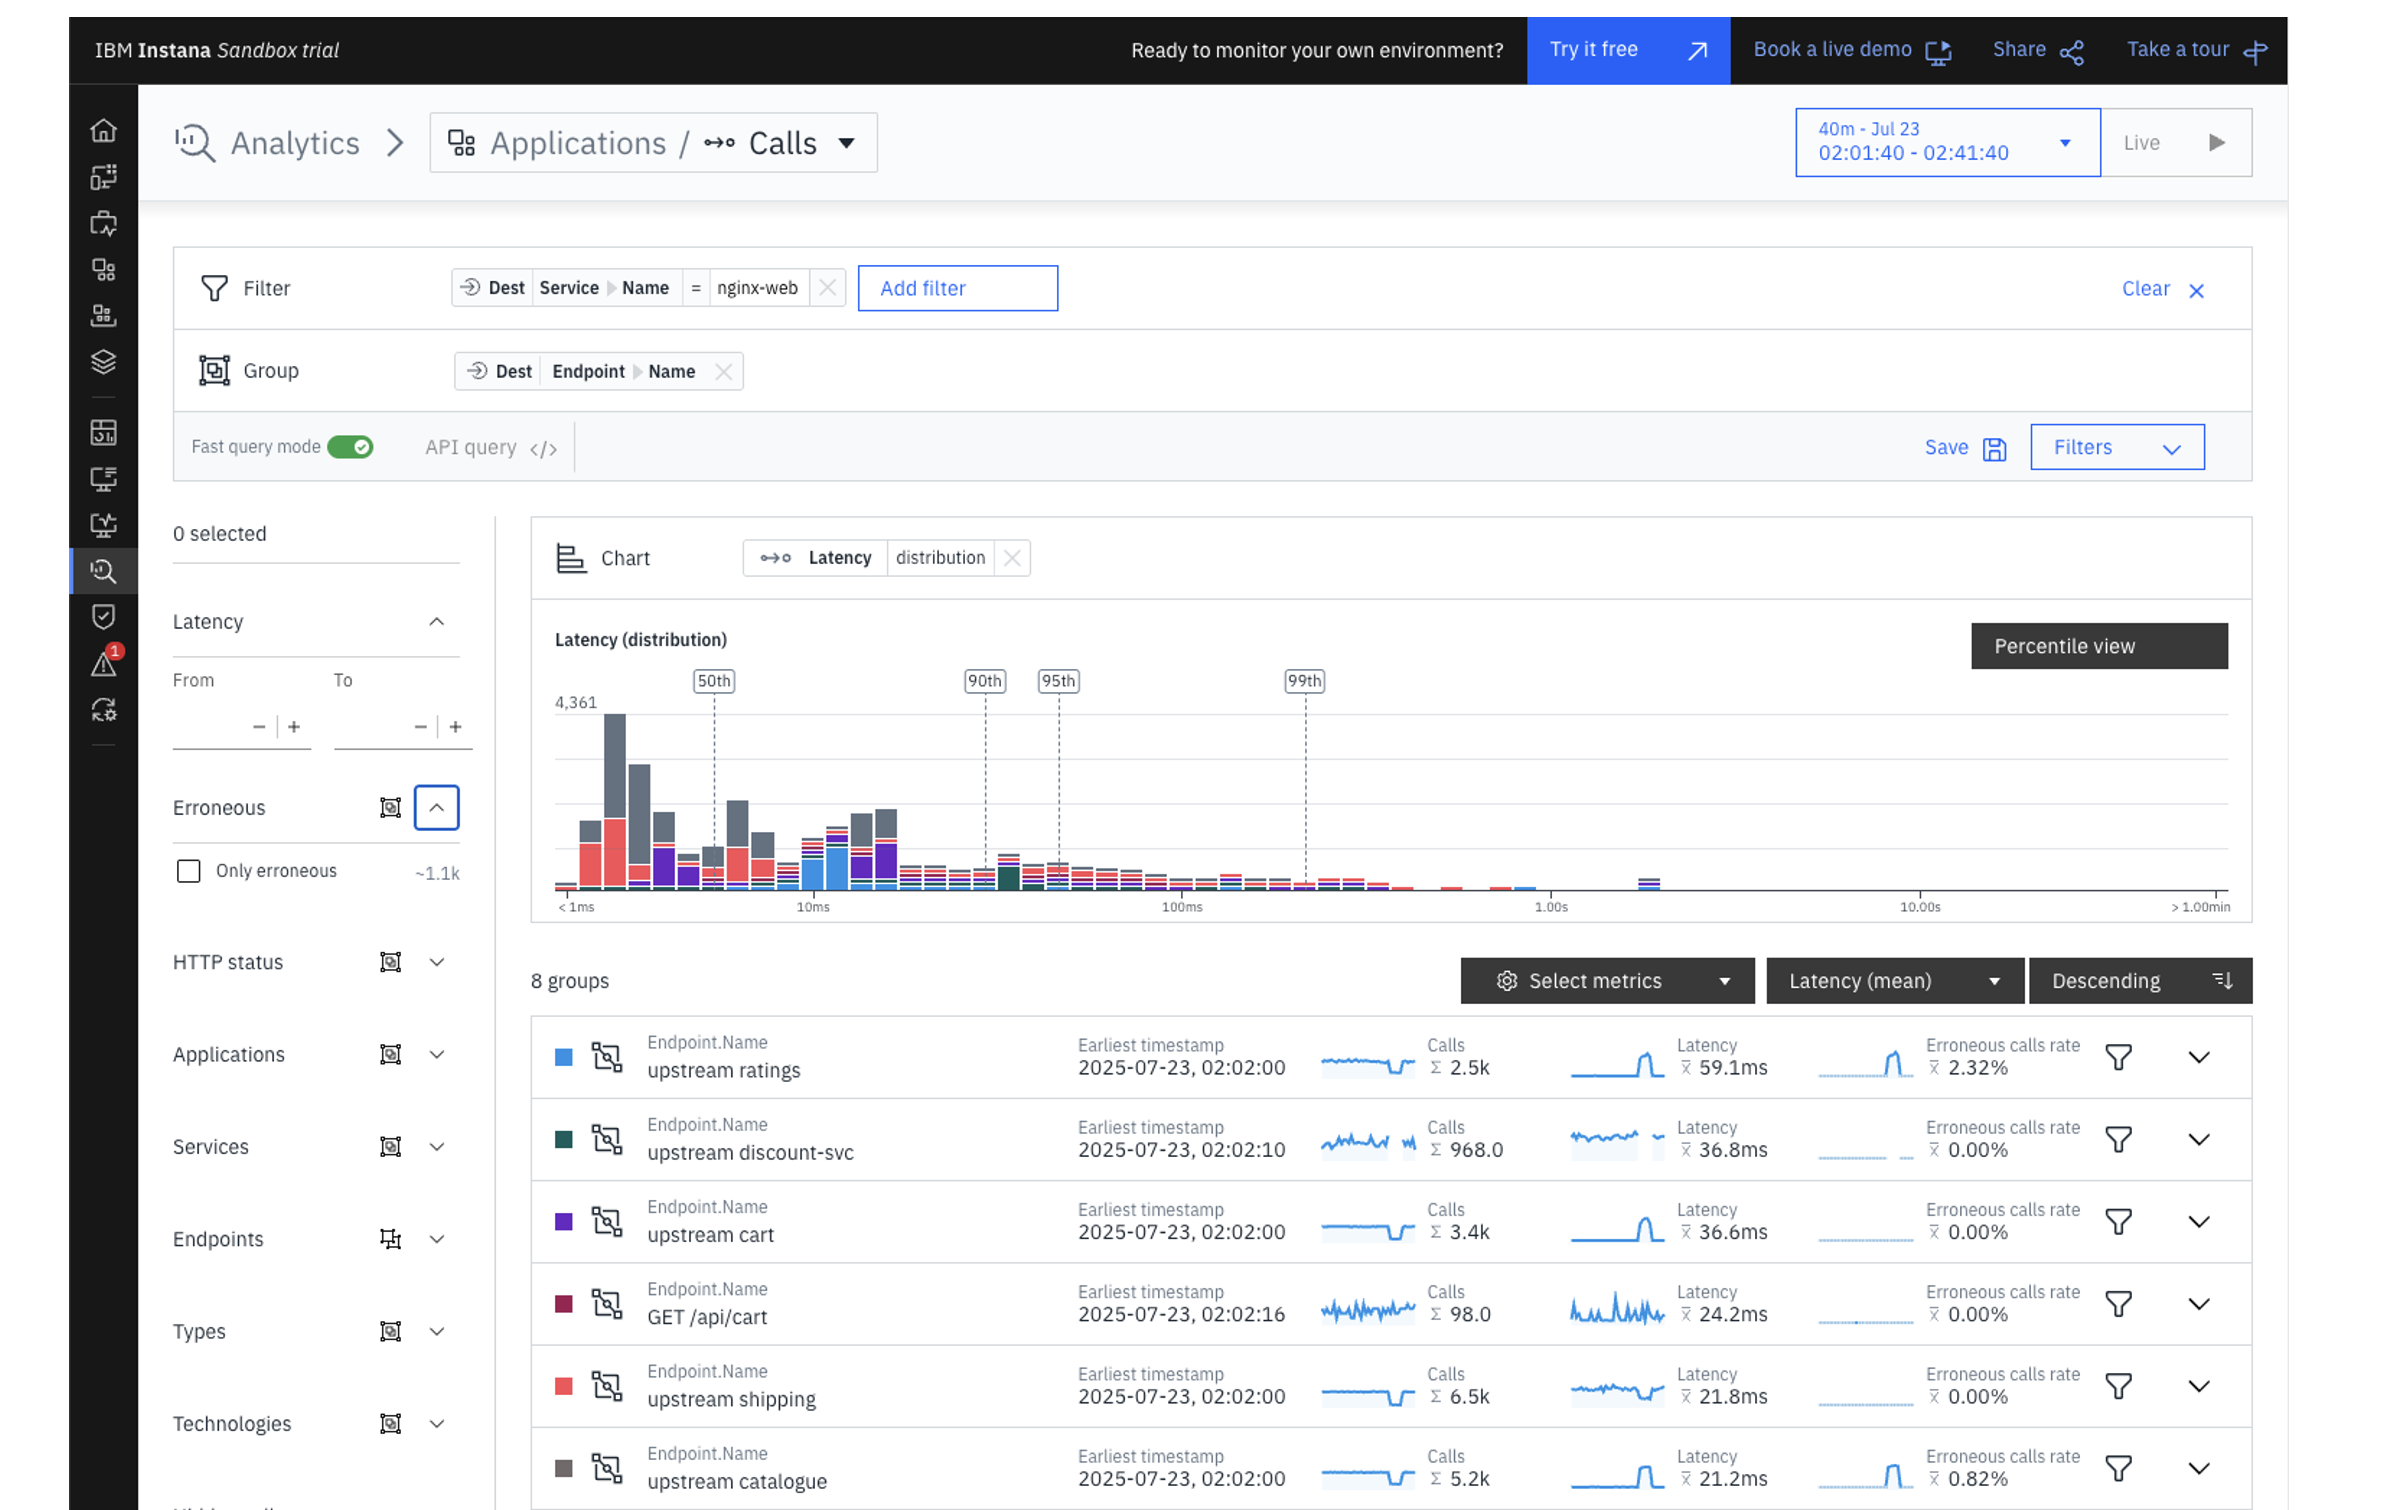Click the blue swatch of upstream ratings
The height and width of the screenshot is (1510, 2400).
[564, 1057]
